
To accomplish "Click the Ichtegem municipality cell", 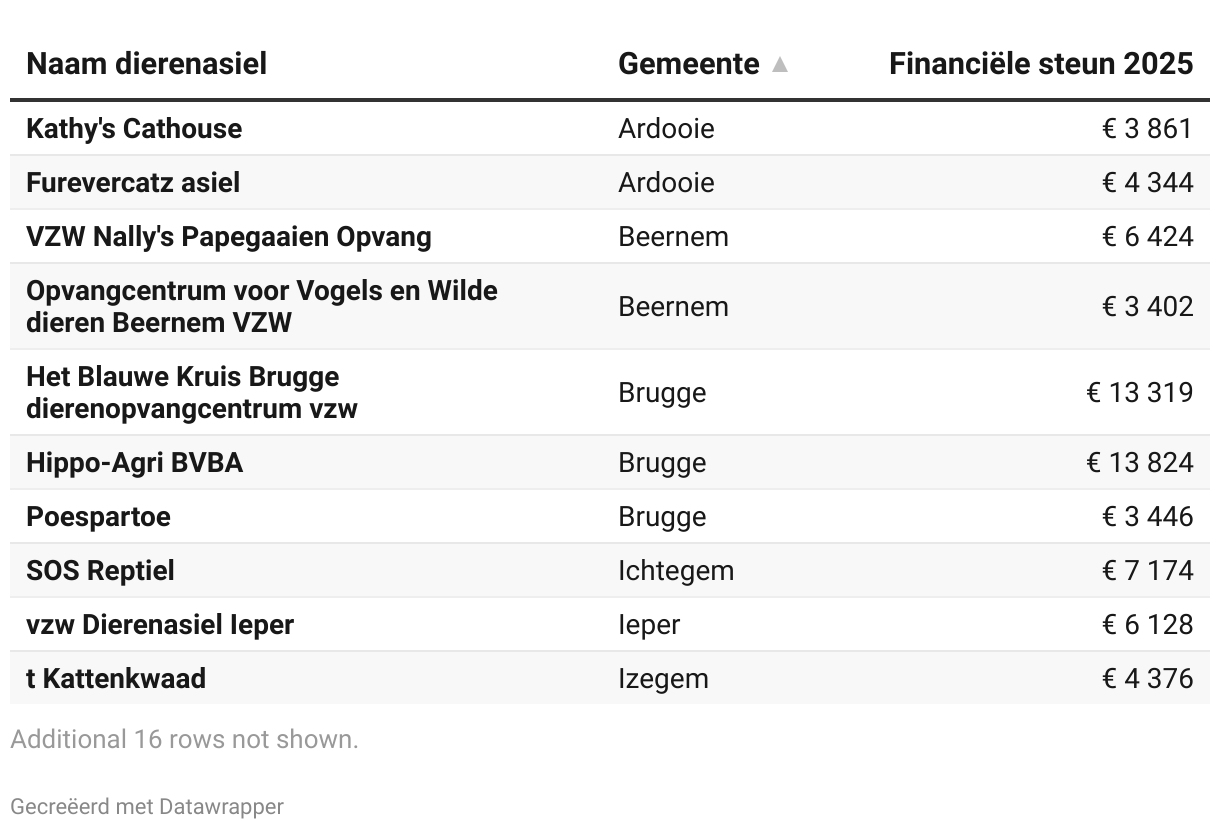I will click(x=676, y=570).
